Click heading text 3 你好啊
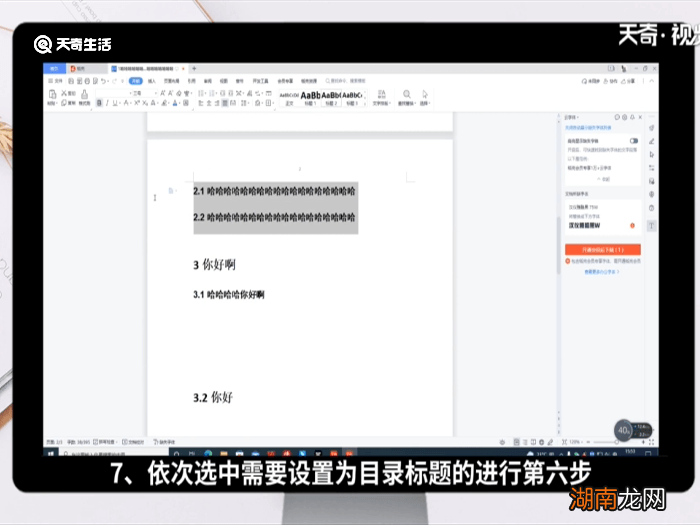Screen dimensions: 700x525 click(x=214, y=265)
